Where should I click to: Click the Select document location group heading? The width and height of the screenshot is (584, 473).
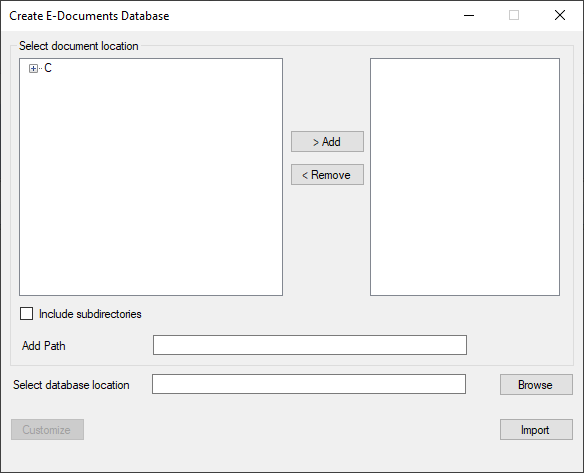click(x=79, y=46)
